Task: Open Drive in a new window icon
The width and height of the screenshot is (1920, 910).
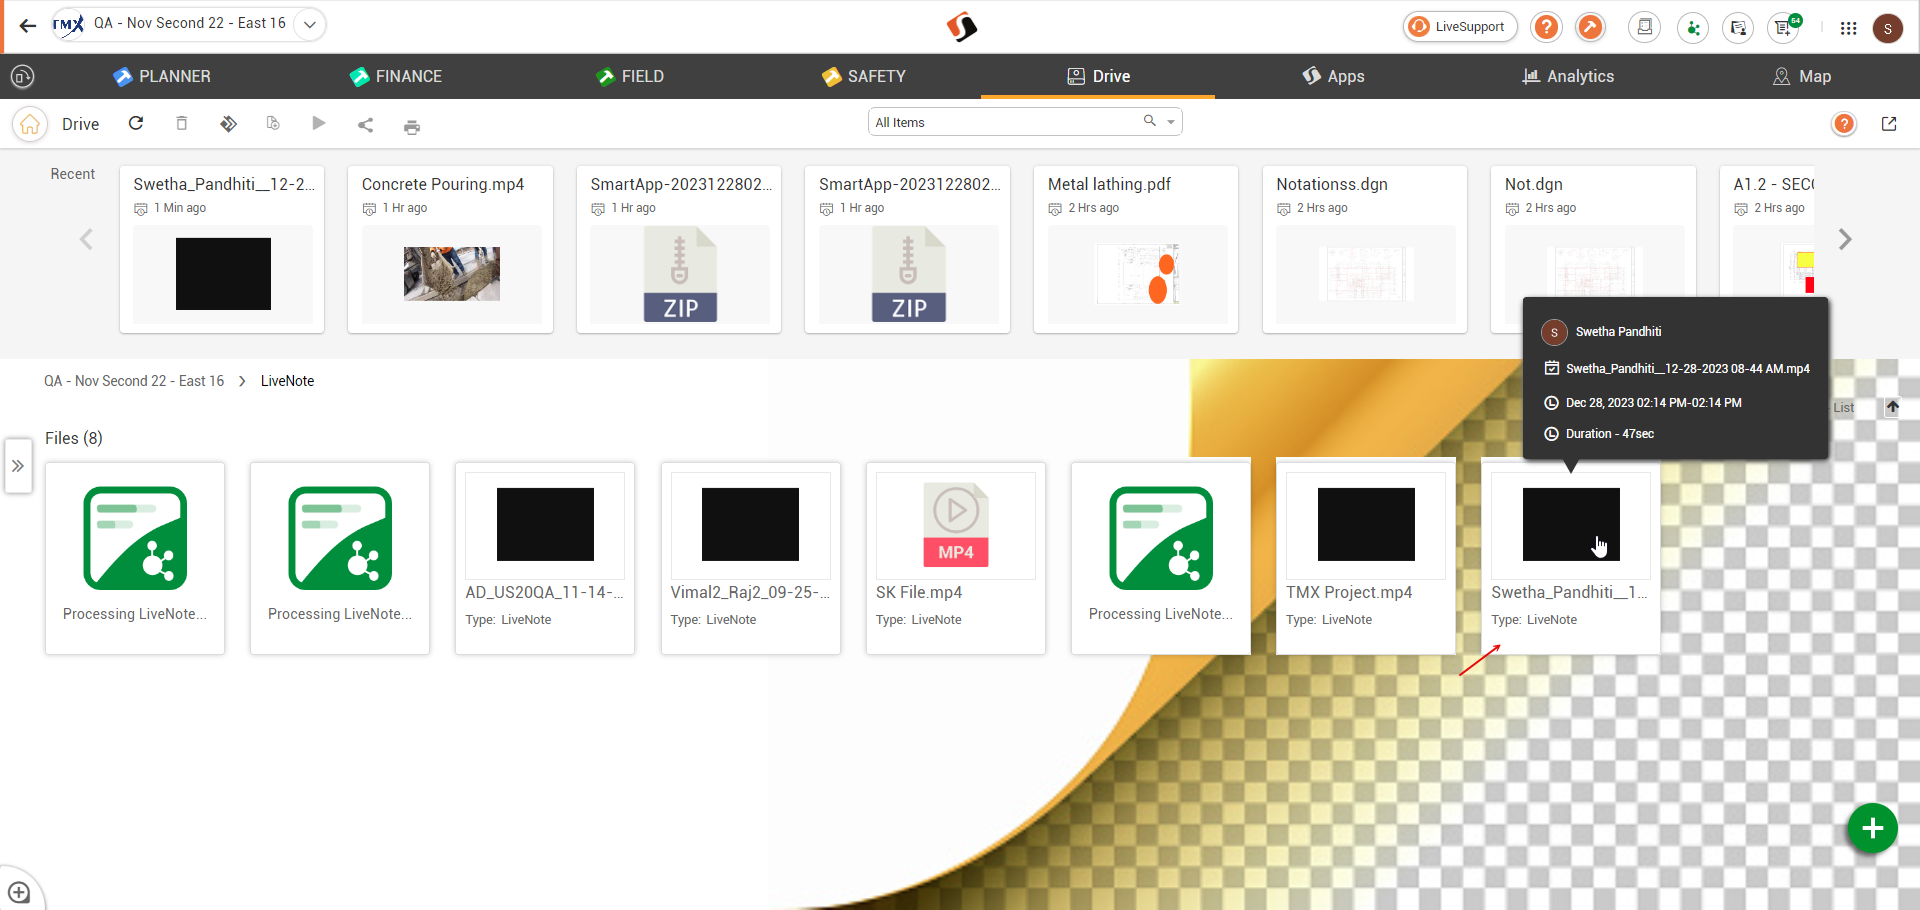Action: click(1889, 124)
